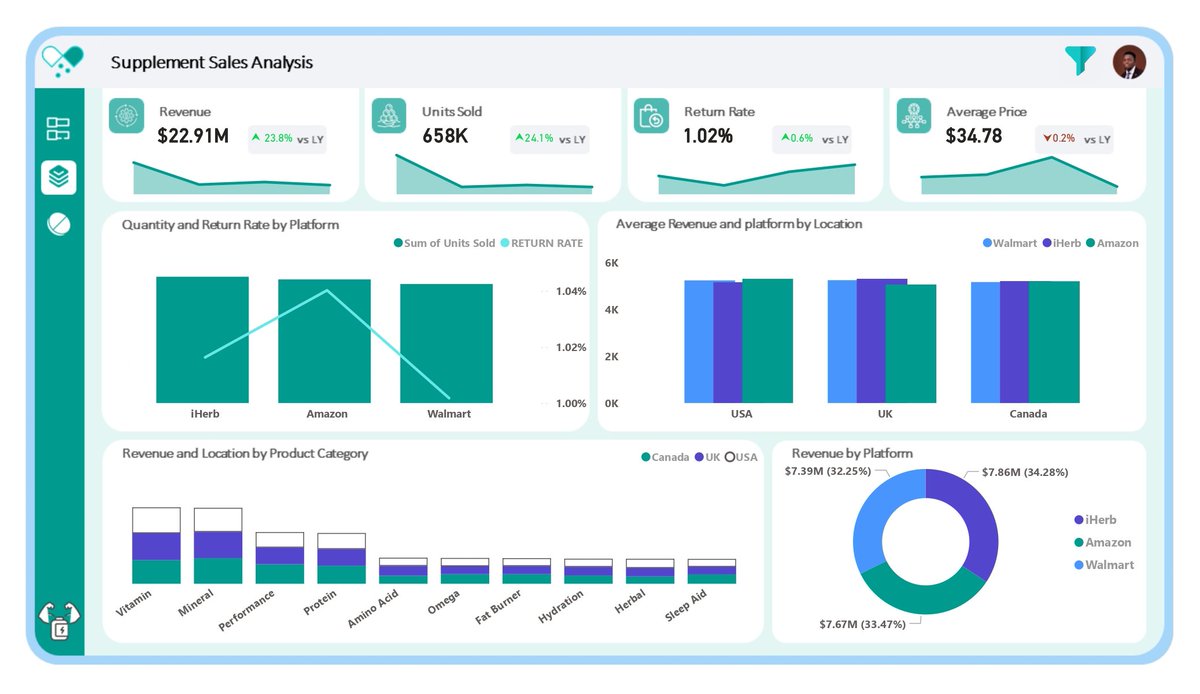The width and height of the screenshot is (1200, 694).
Task: Click Quantity and Return Rate by Platform title
Action: point(230,225)
